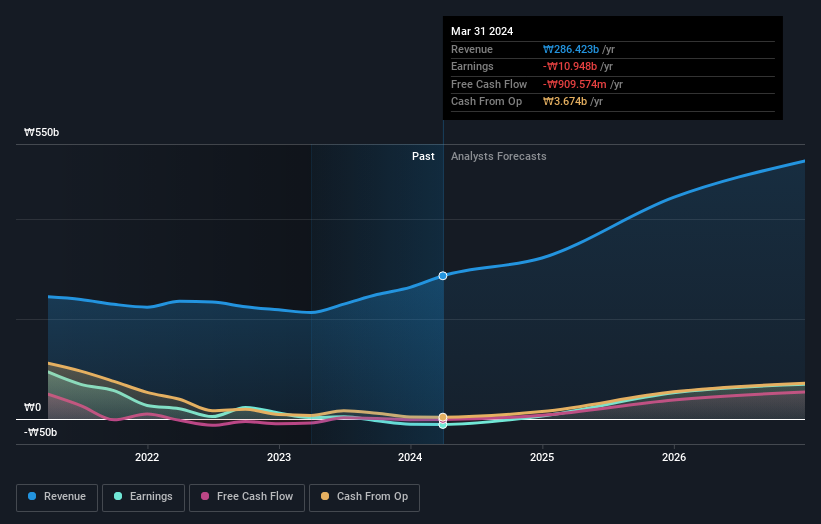Screen dimensions: 821x524
Task: Click the Mar 31 2024 tooltip date
Action: (482, 31)
